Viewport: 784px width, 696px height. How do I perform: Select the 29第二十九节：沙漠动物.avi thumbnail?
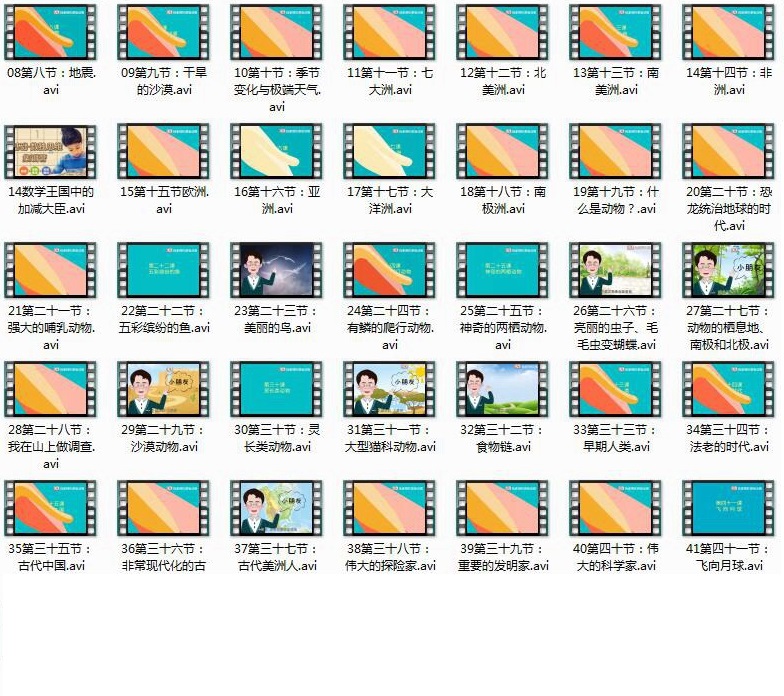pyautogui.click(x=164, y=389)
